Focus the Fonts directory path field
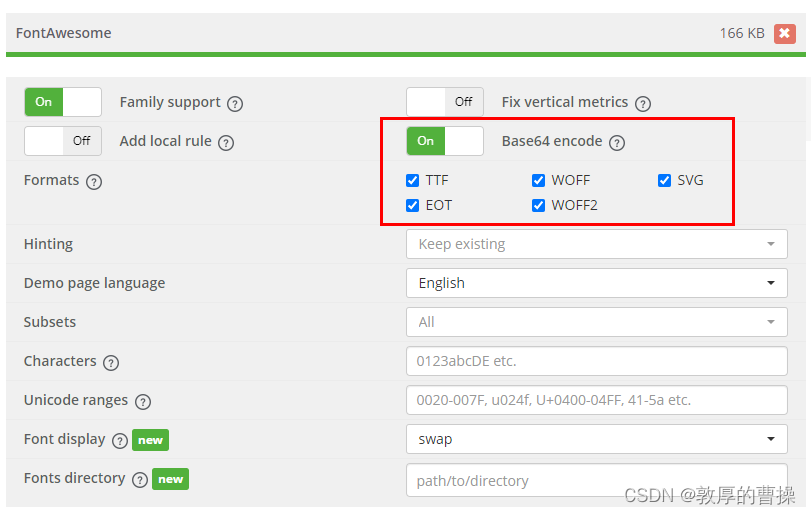 (597, 480)
